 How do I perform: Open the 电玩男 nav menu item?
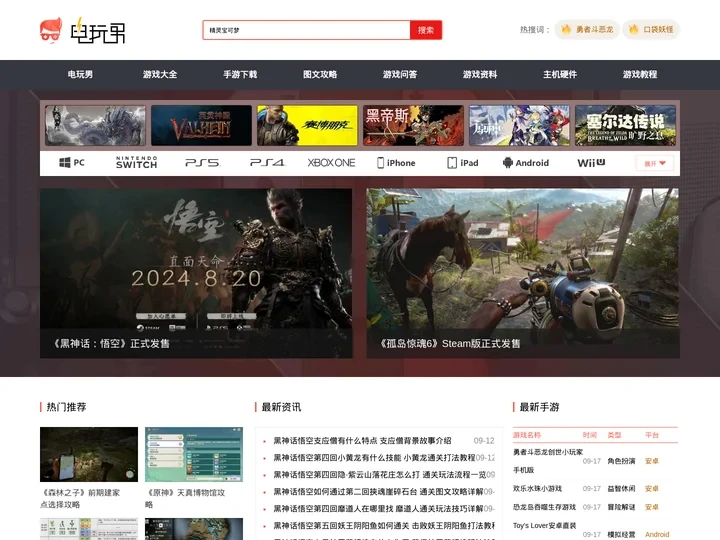[x=80, y=74]
